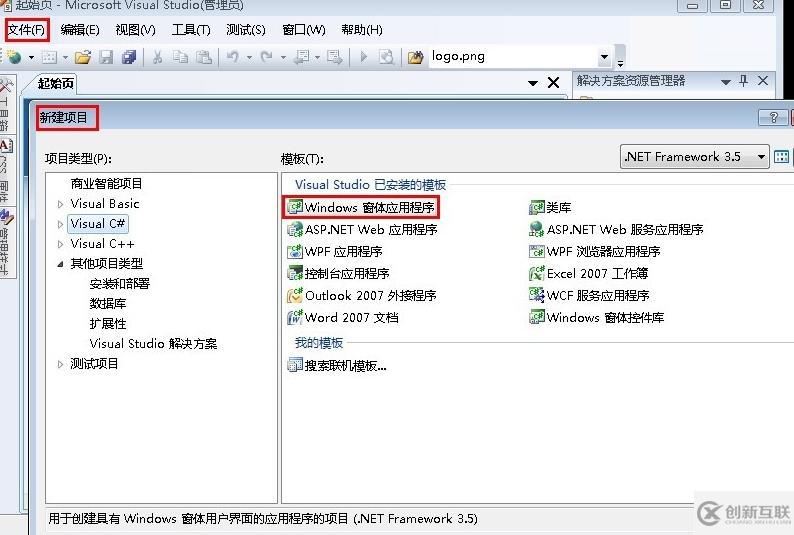Select the 类库 template icon
The height and width of the screenshot is (535, 794).
(x=537, y=208)
